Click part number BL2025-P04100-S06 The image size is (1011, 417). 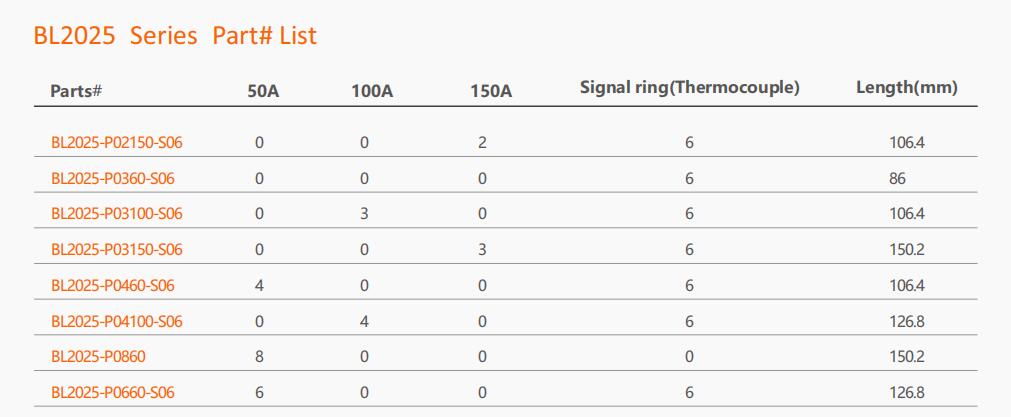tap(117, 321)
